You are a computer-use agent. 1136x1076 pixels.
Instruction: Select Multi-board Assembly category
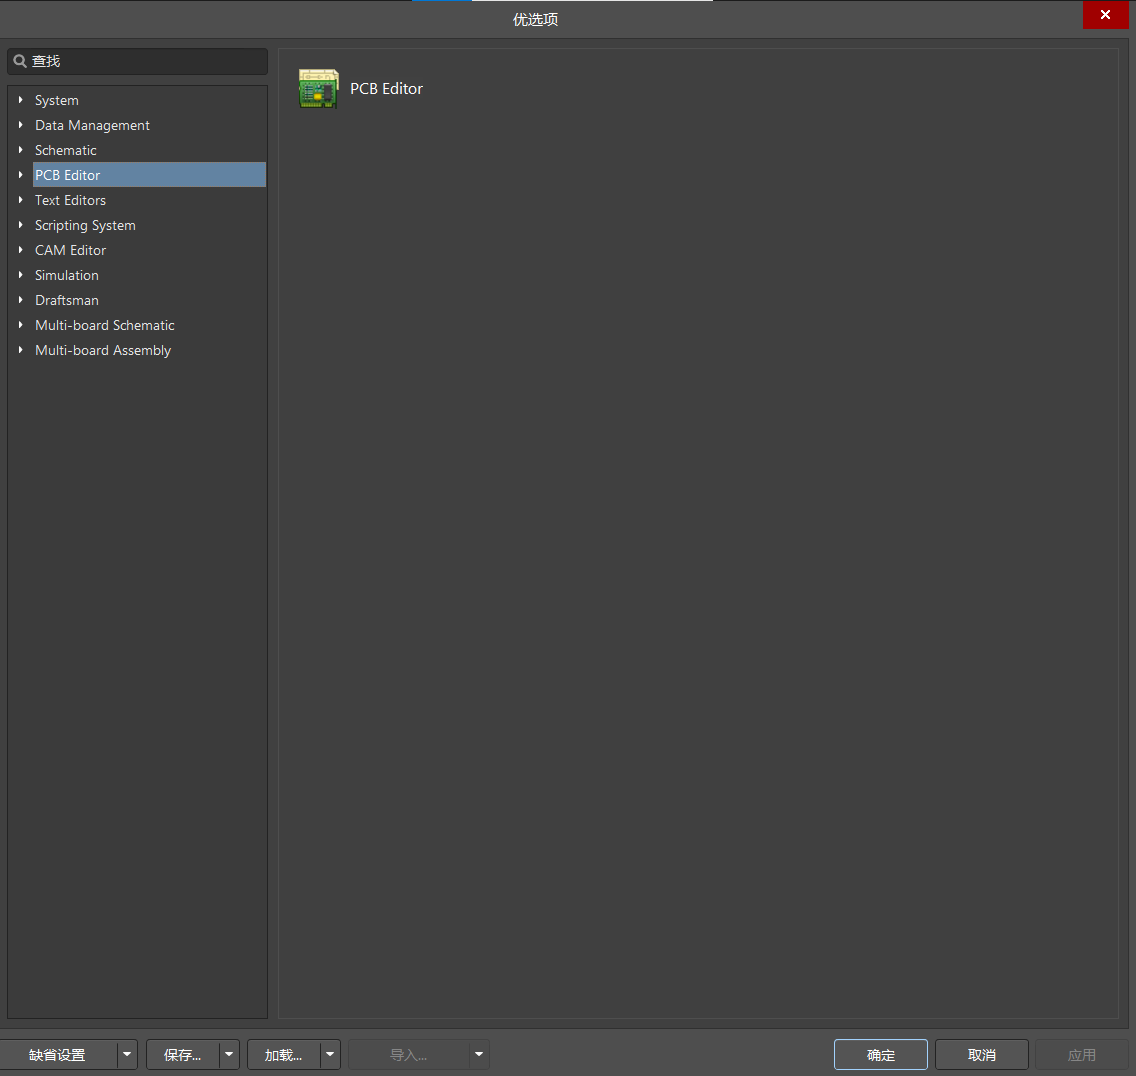pos(103,351)
